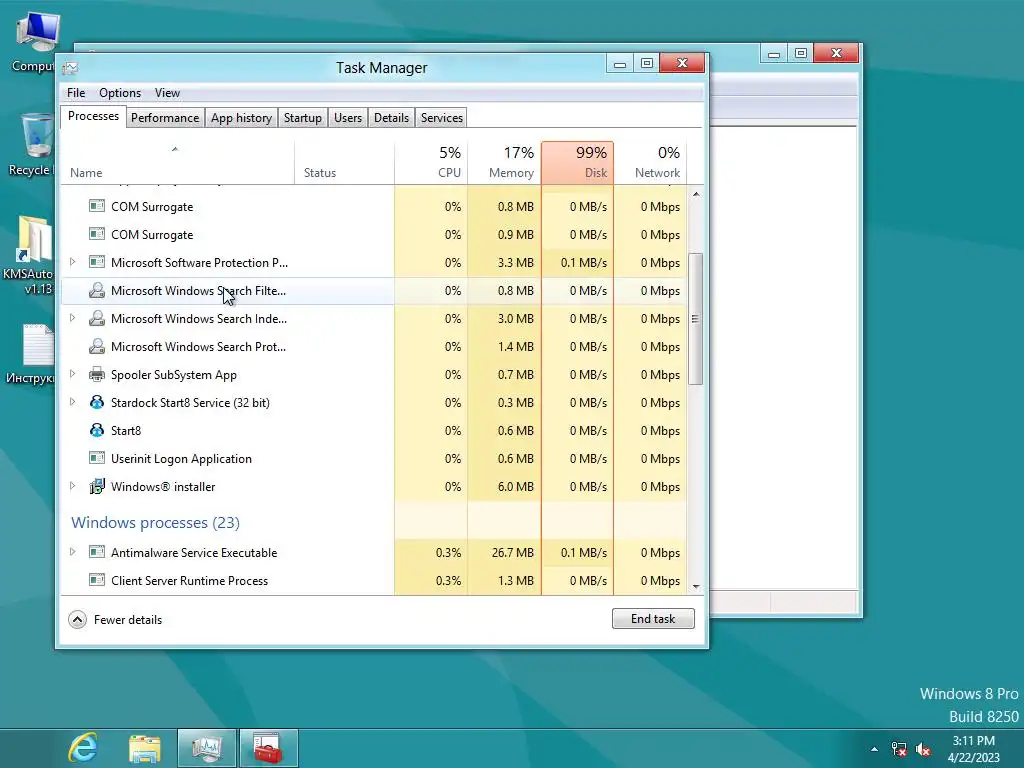The image size is (1024, 768).
Task: Open the View menu
Action: [167, 93]
